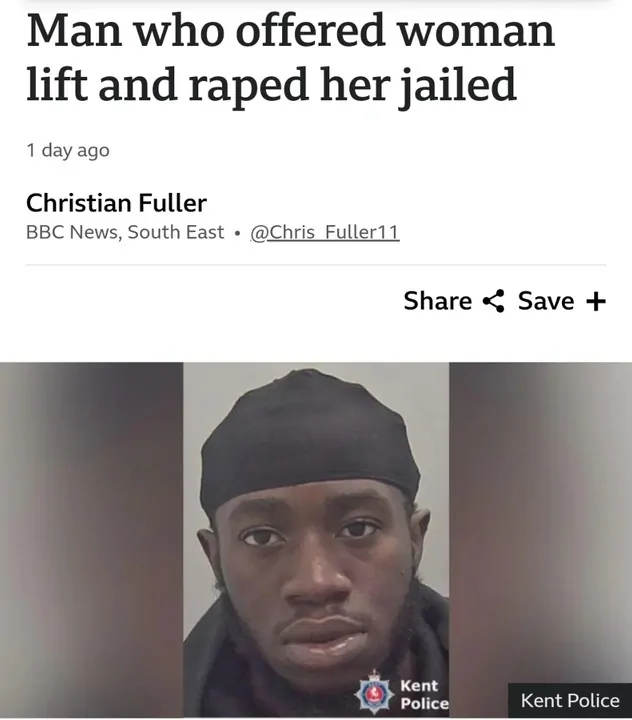Click the "1 day ago" timestamp
Image resolution: width=632 pixels, height=720 pixels.
pos(68,150)
